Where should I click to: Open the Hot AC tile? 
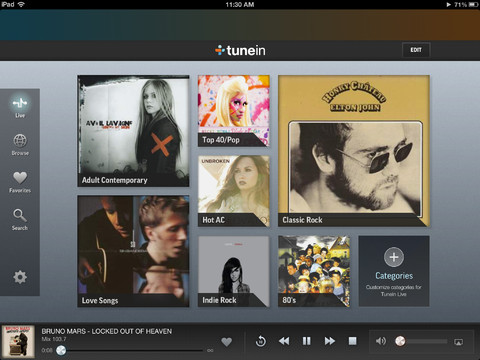[234, 191]
